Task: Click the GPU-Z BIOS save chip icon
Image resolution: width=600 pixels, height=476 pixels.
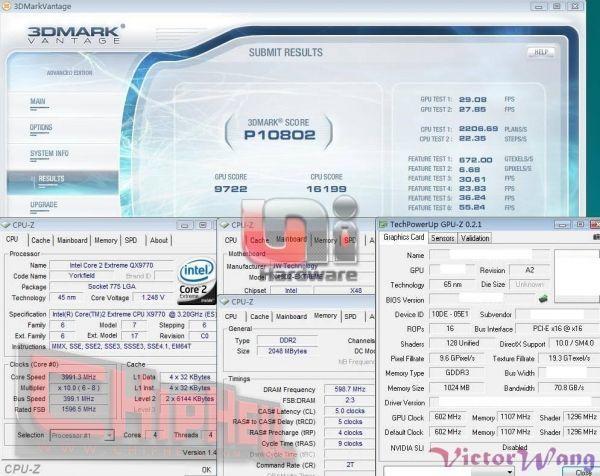Action: click(543, 297)
